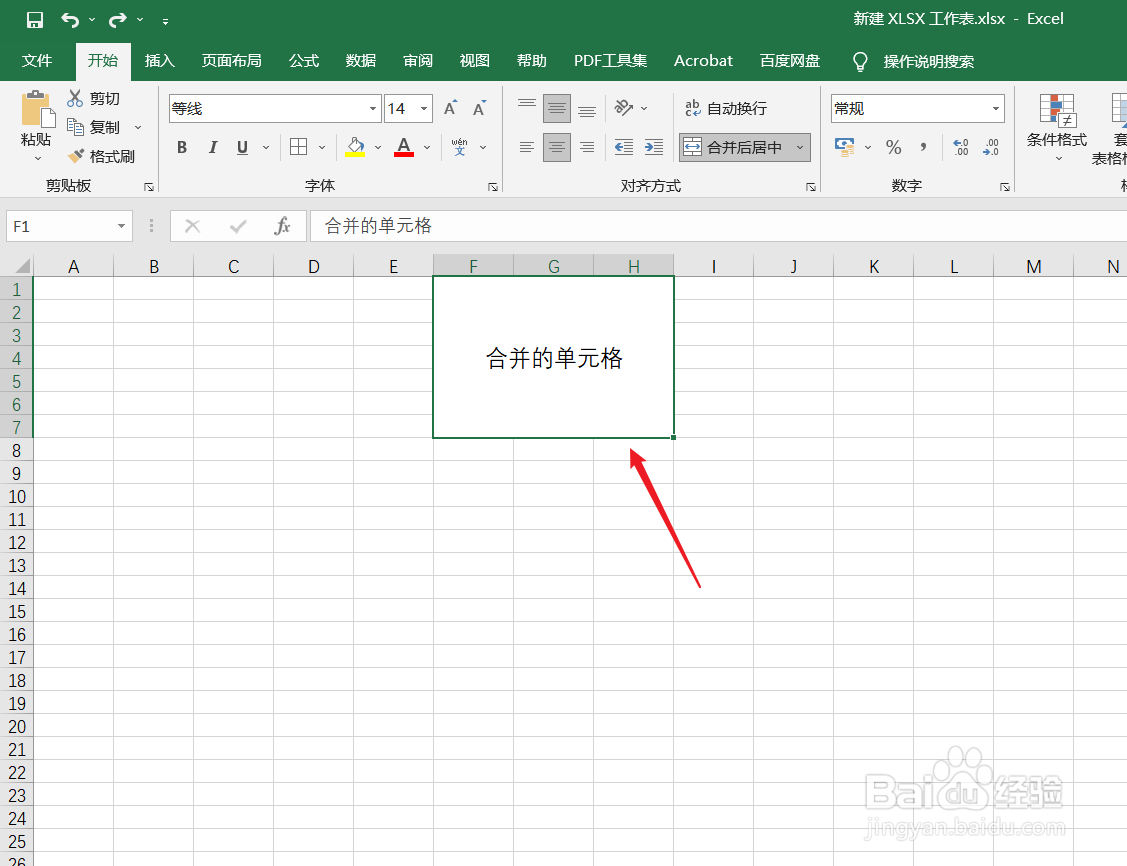Viewport: 1127px width, 866px height.
Task: Toggle bottom vertical alignment
Action: coord(587,109)
